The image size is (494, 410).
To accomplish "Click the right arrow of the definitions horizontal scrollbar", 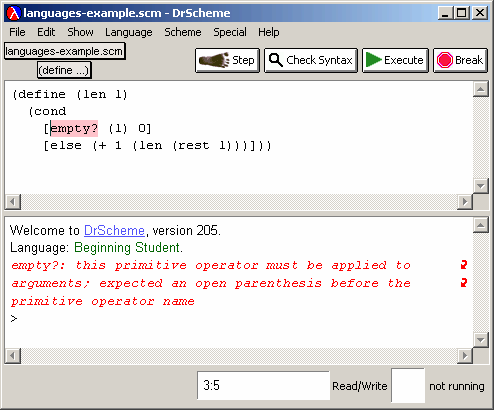I will (465, 202).
